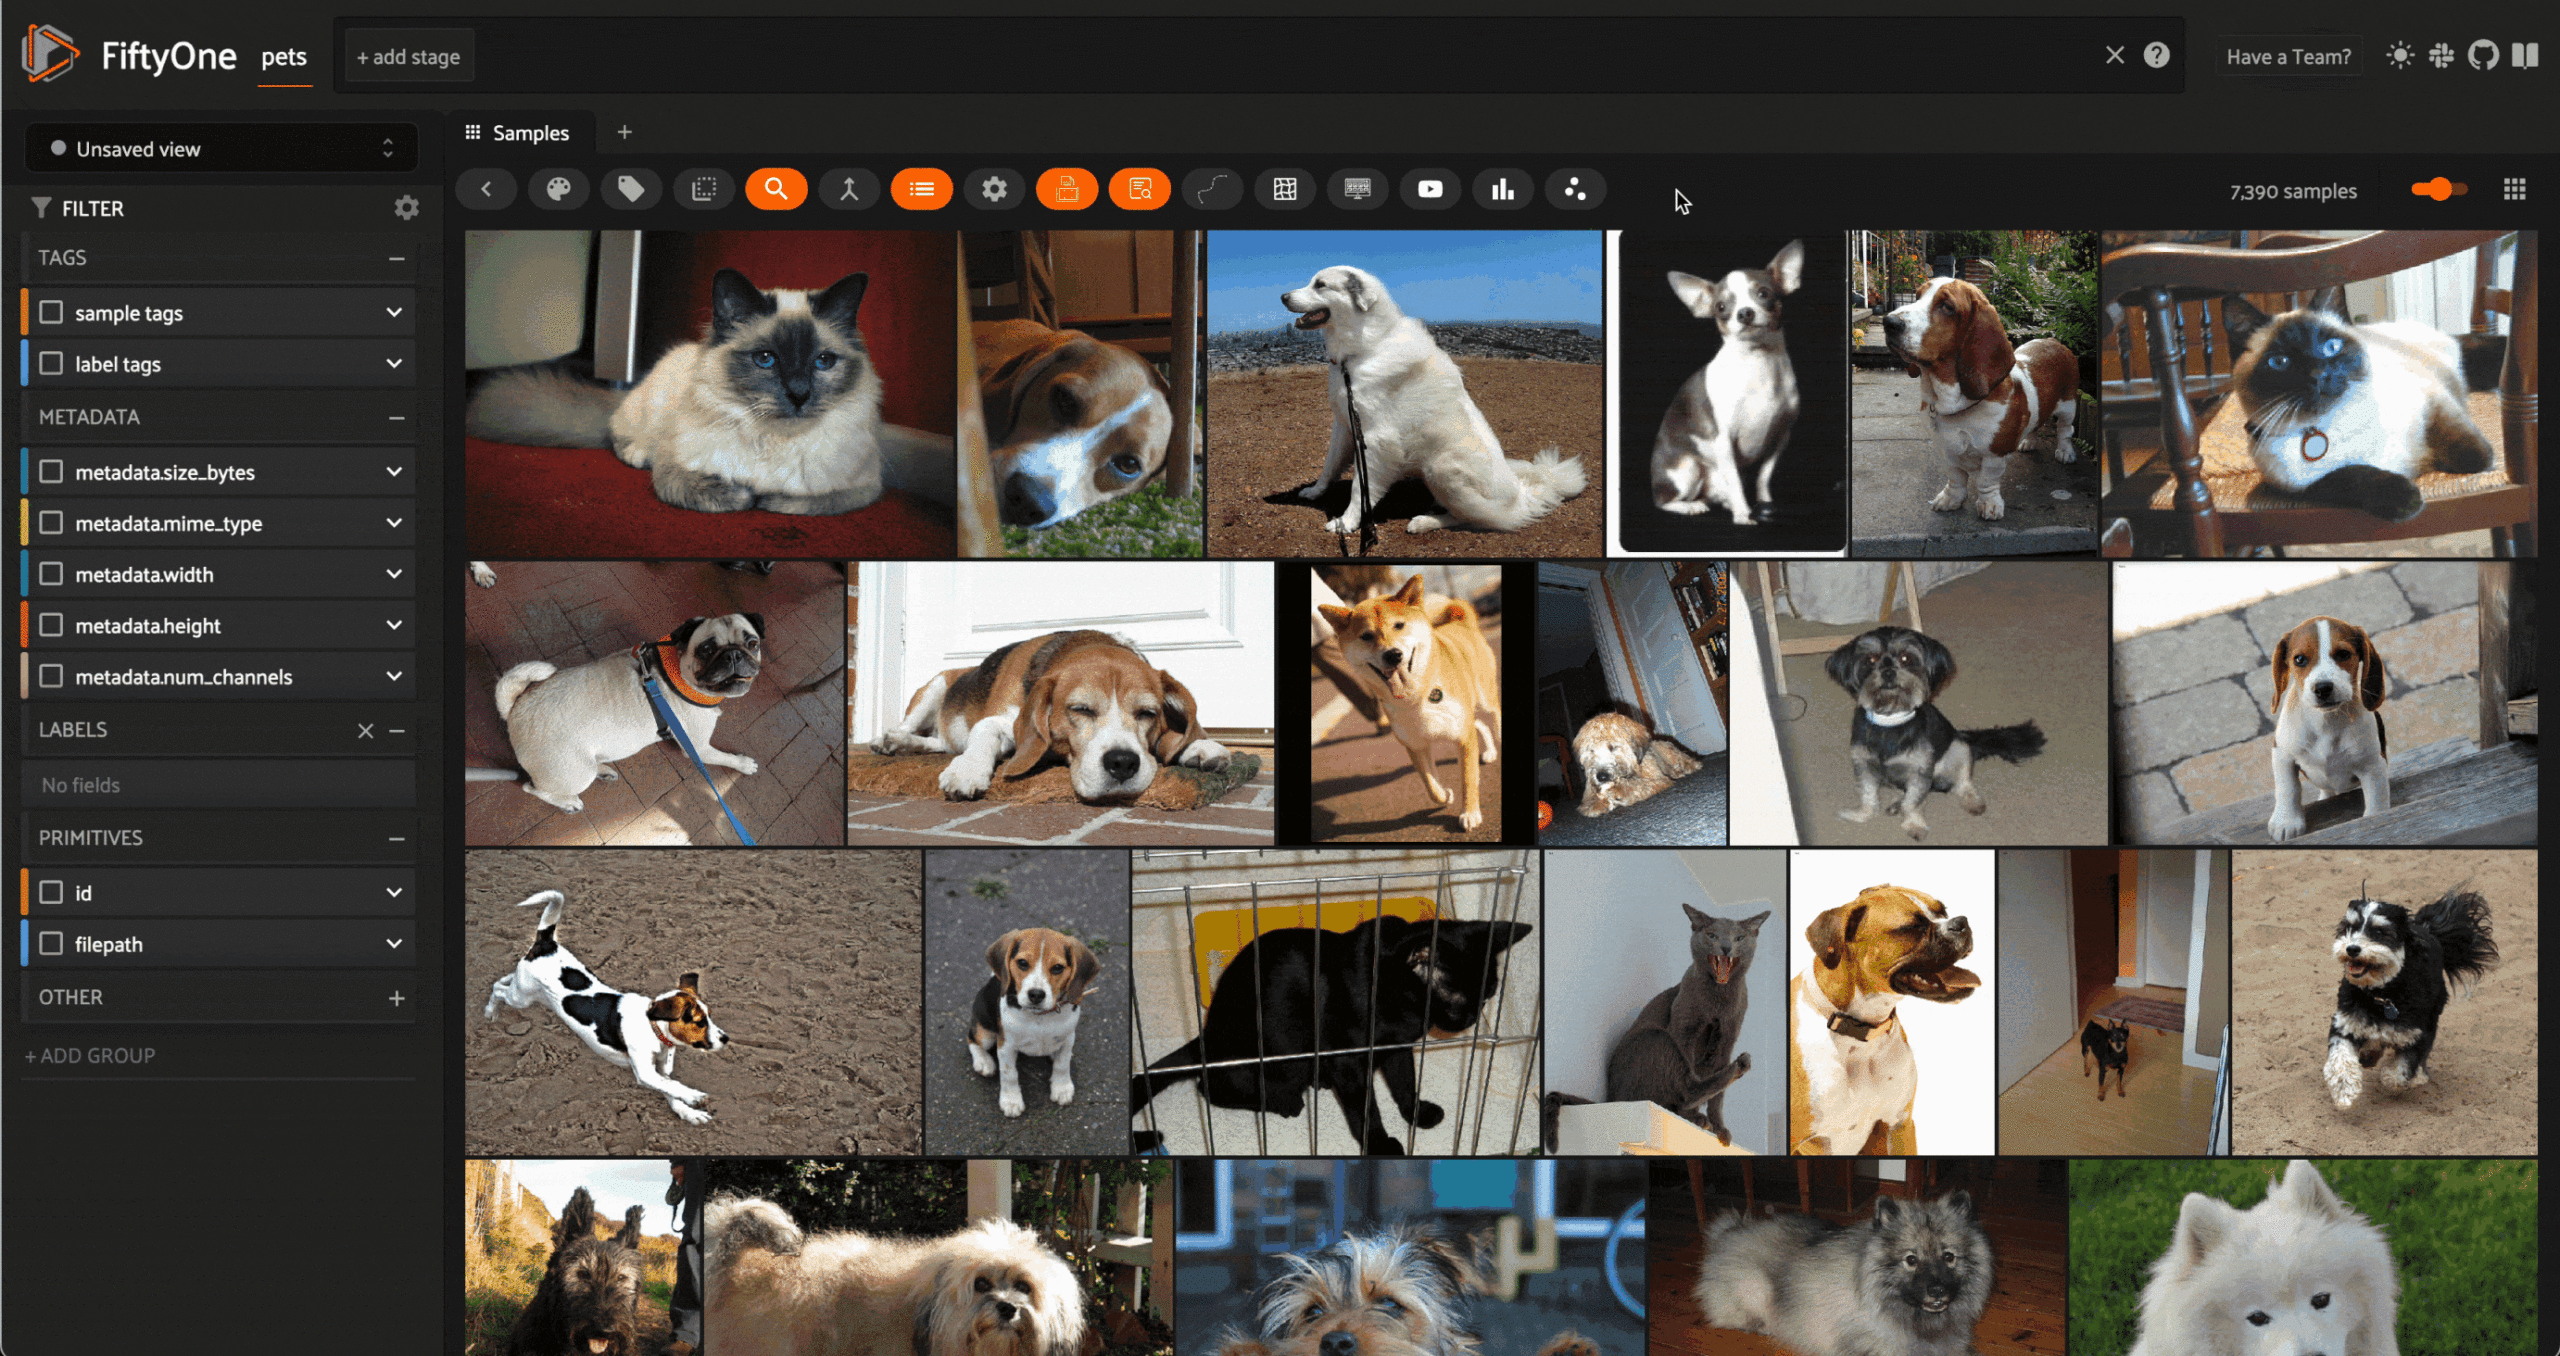This screenshot has height=1356, width=2560.
Task: Open display options gear in toolbar
Action: tap(994, 189)
